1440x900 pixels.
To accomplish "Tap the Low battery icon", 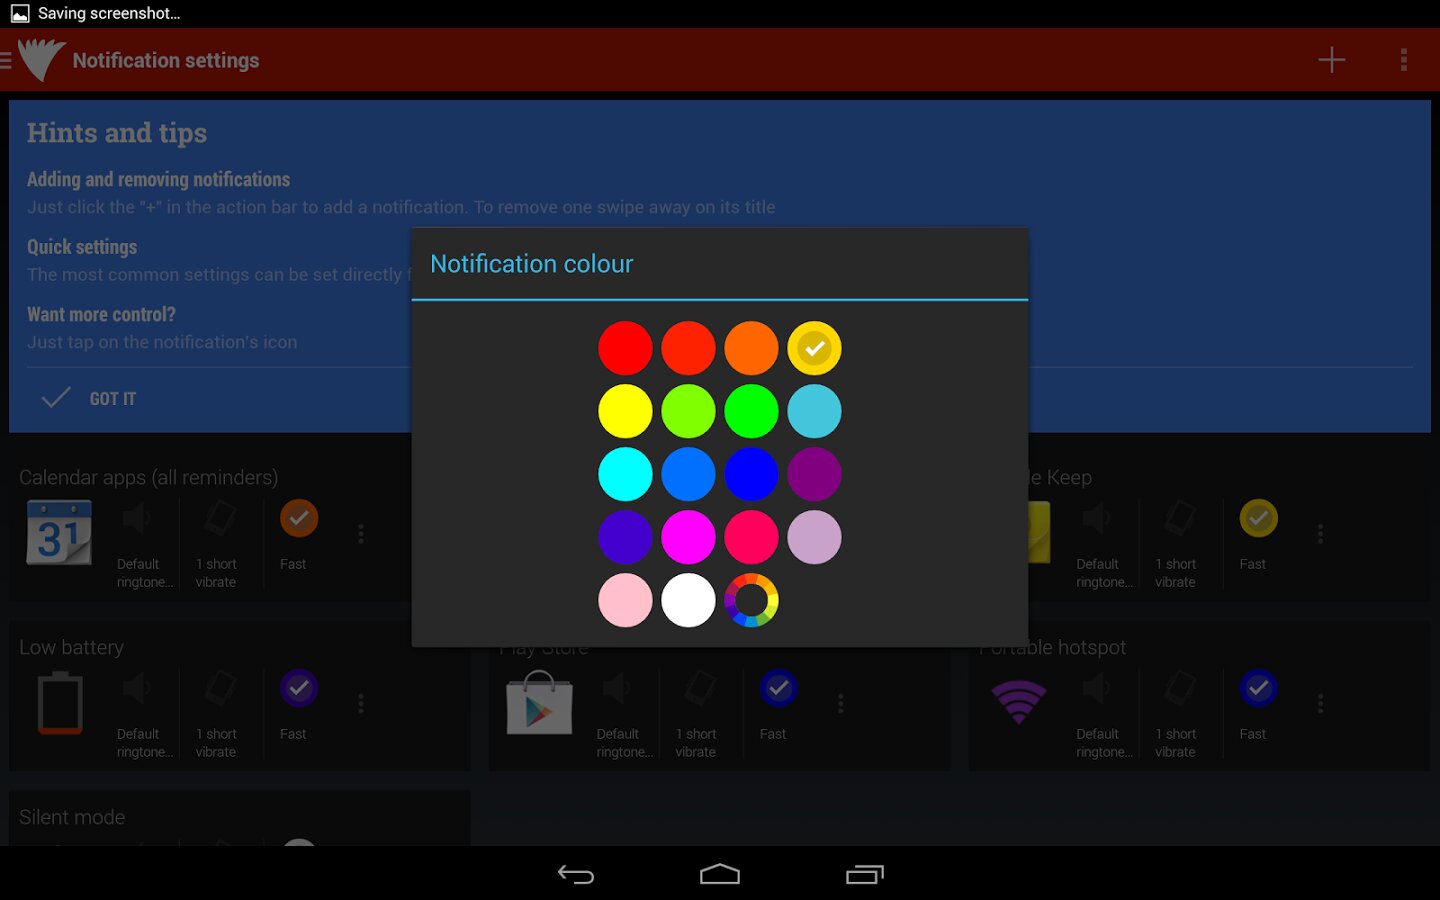I will (59, 703).
